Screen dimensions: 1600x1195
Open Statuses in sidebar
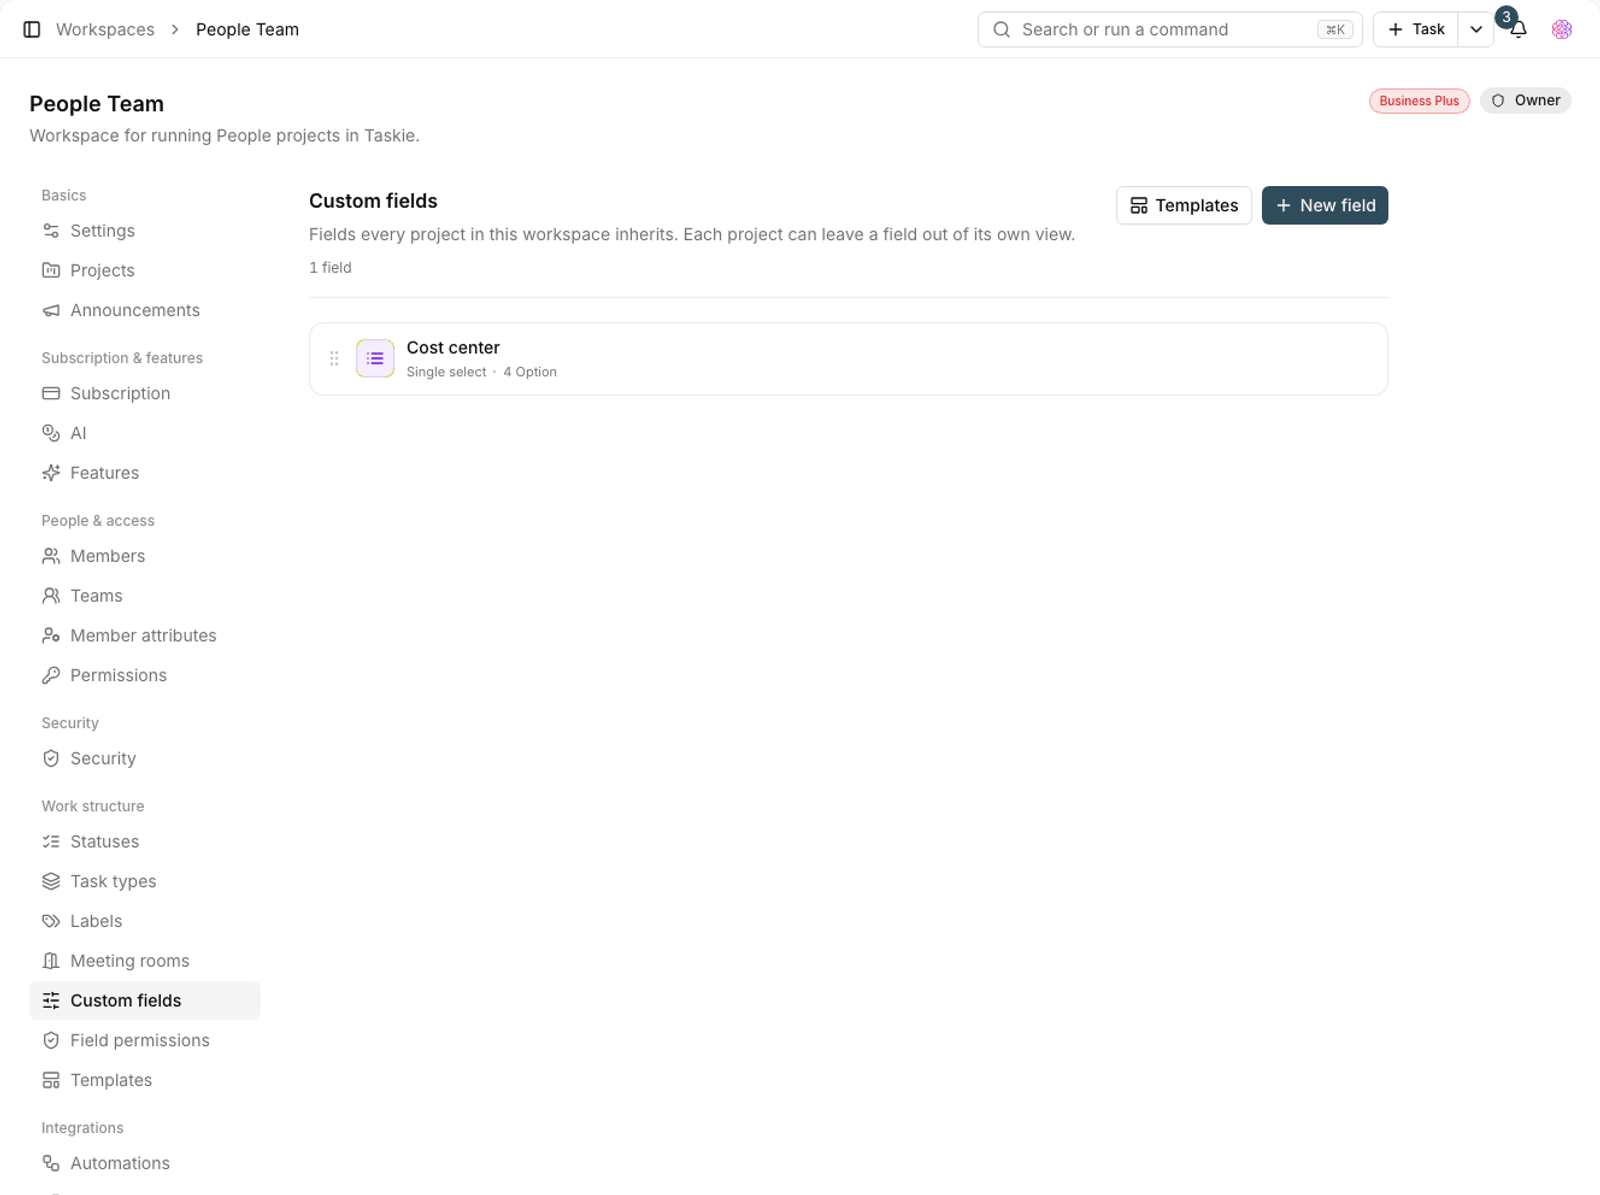(145, 842)
